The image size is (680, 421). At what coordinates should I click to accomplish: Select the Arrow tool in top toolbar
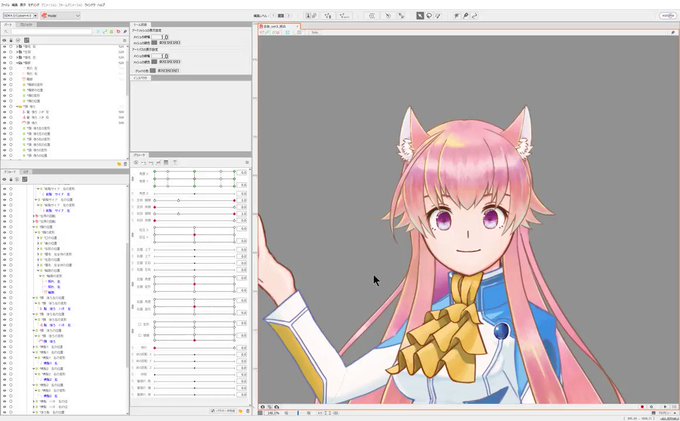click(420, 16)
